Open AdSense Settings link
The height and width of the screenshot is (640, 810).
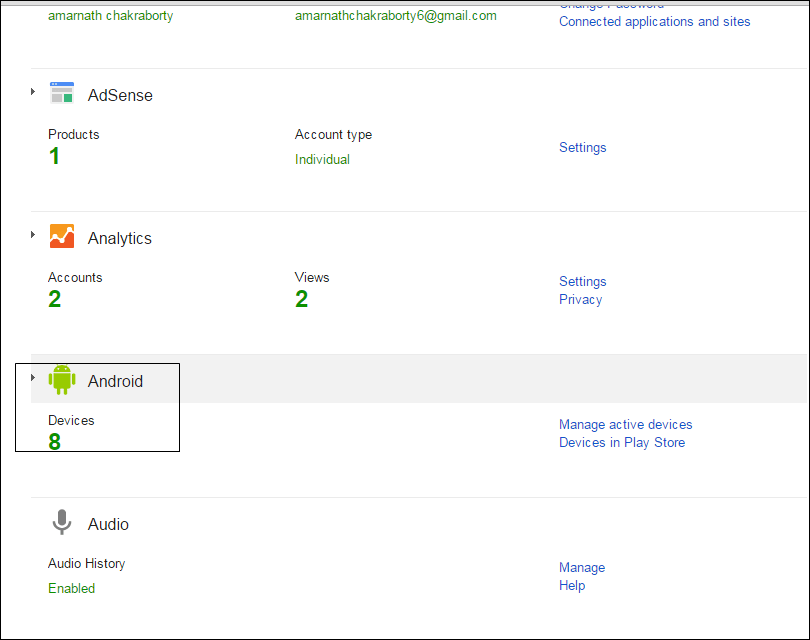583,148
